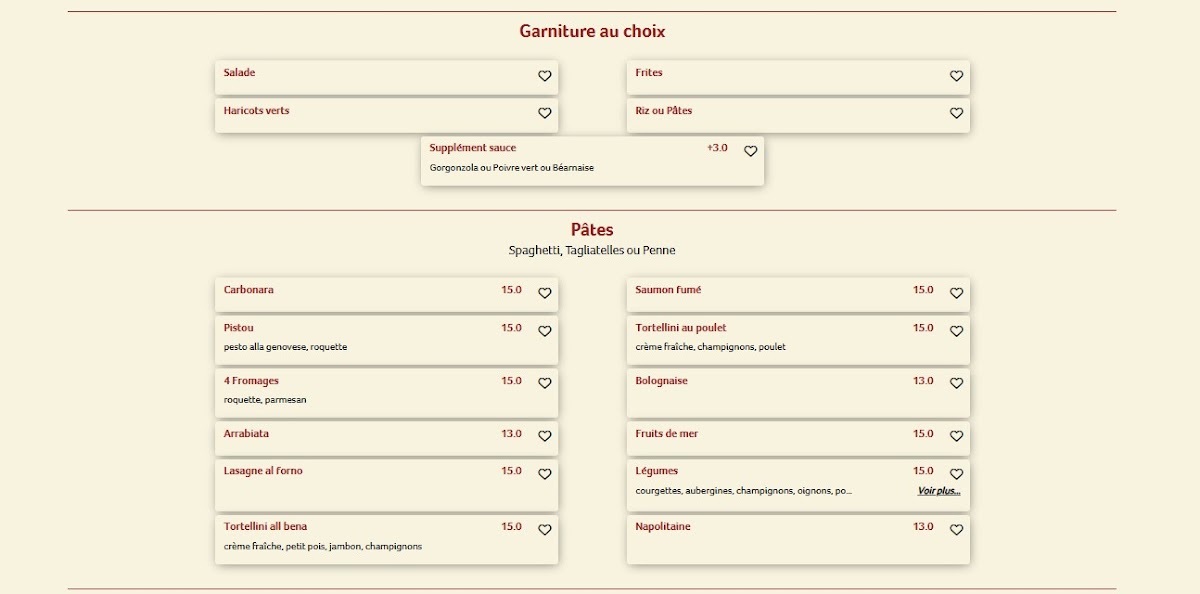The height and width of the screenshot is (594, 1200).
Task: Click the Garniture au choix heading
Action: click(x=592, y=31)
